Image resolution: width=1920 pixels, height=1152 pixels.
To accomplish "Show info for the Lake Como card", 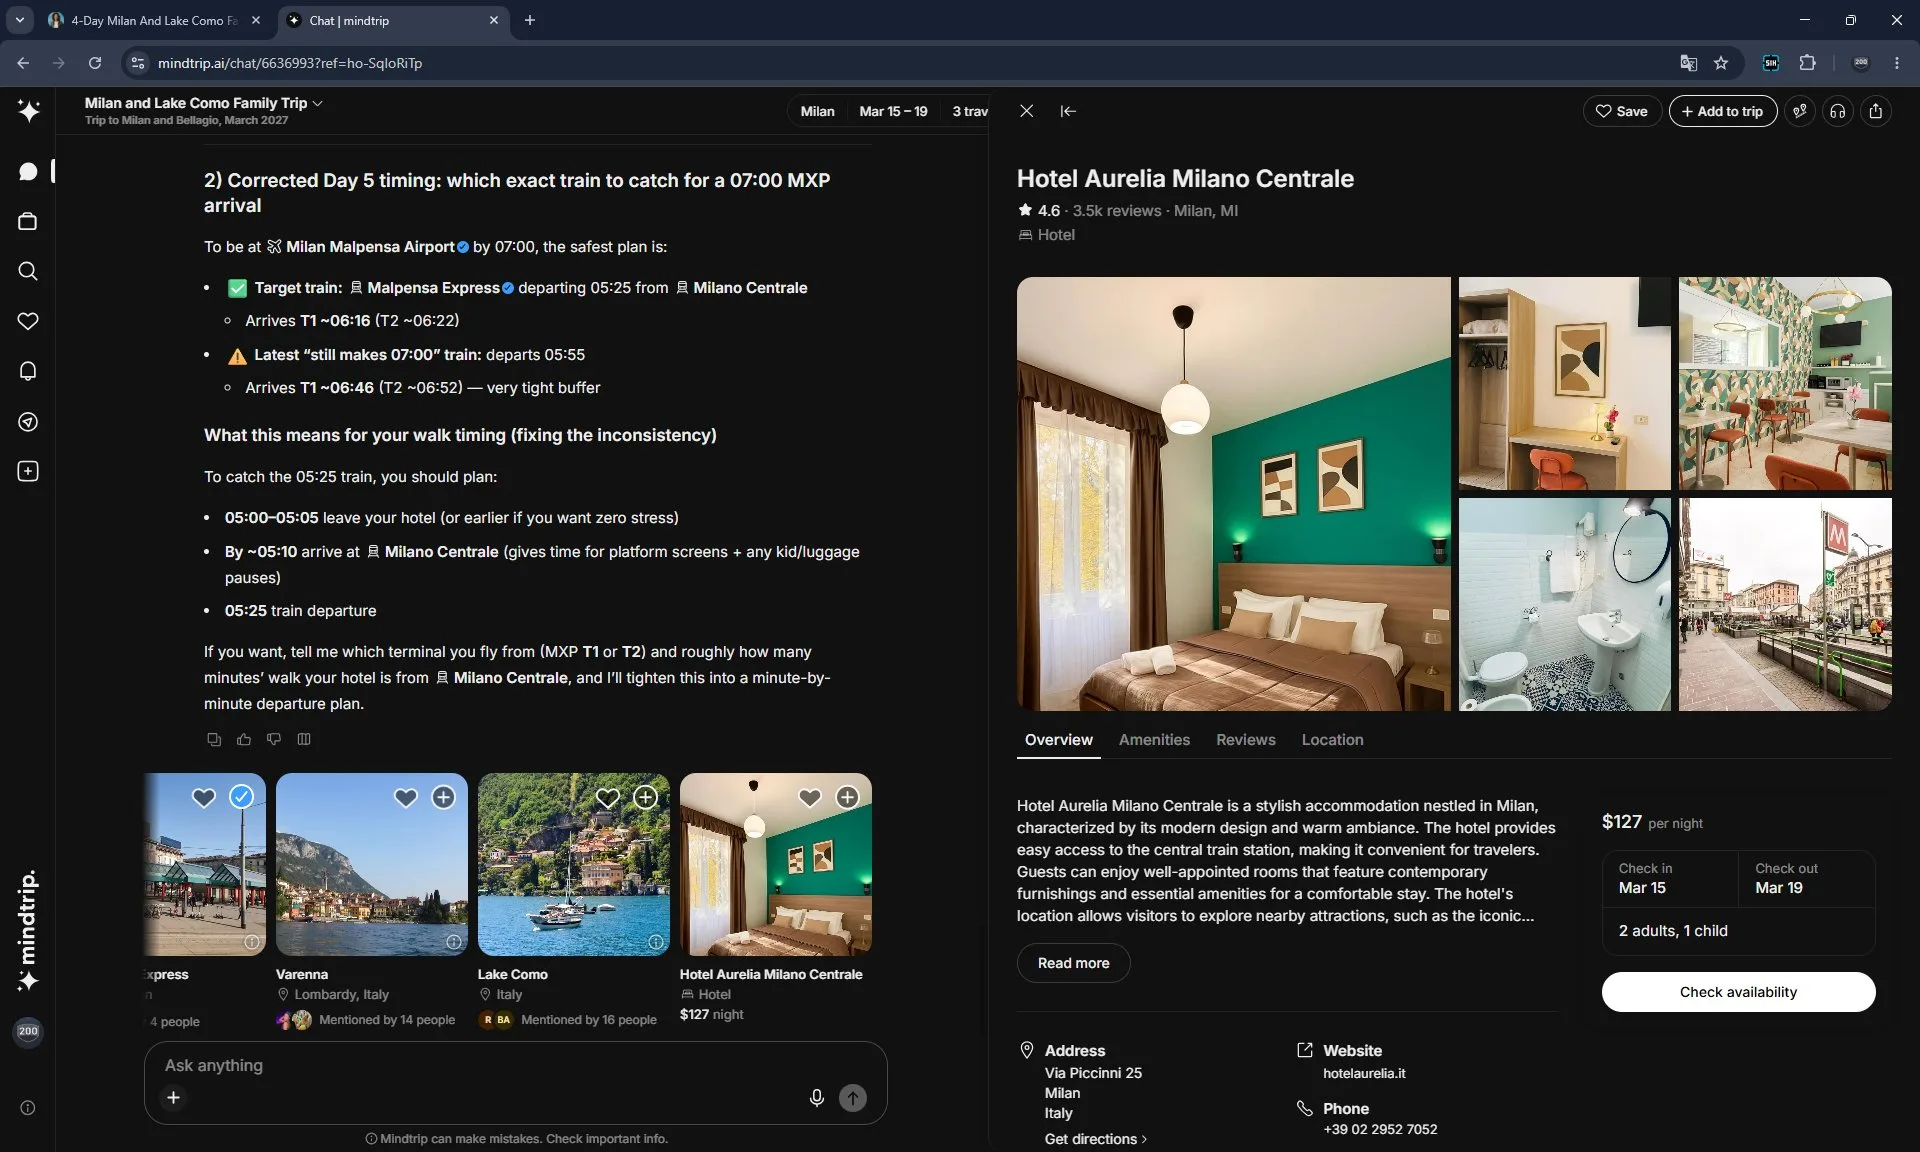I will click(656, 942).
